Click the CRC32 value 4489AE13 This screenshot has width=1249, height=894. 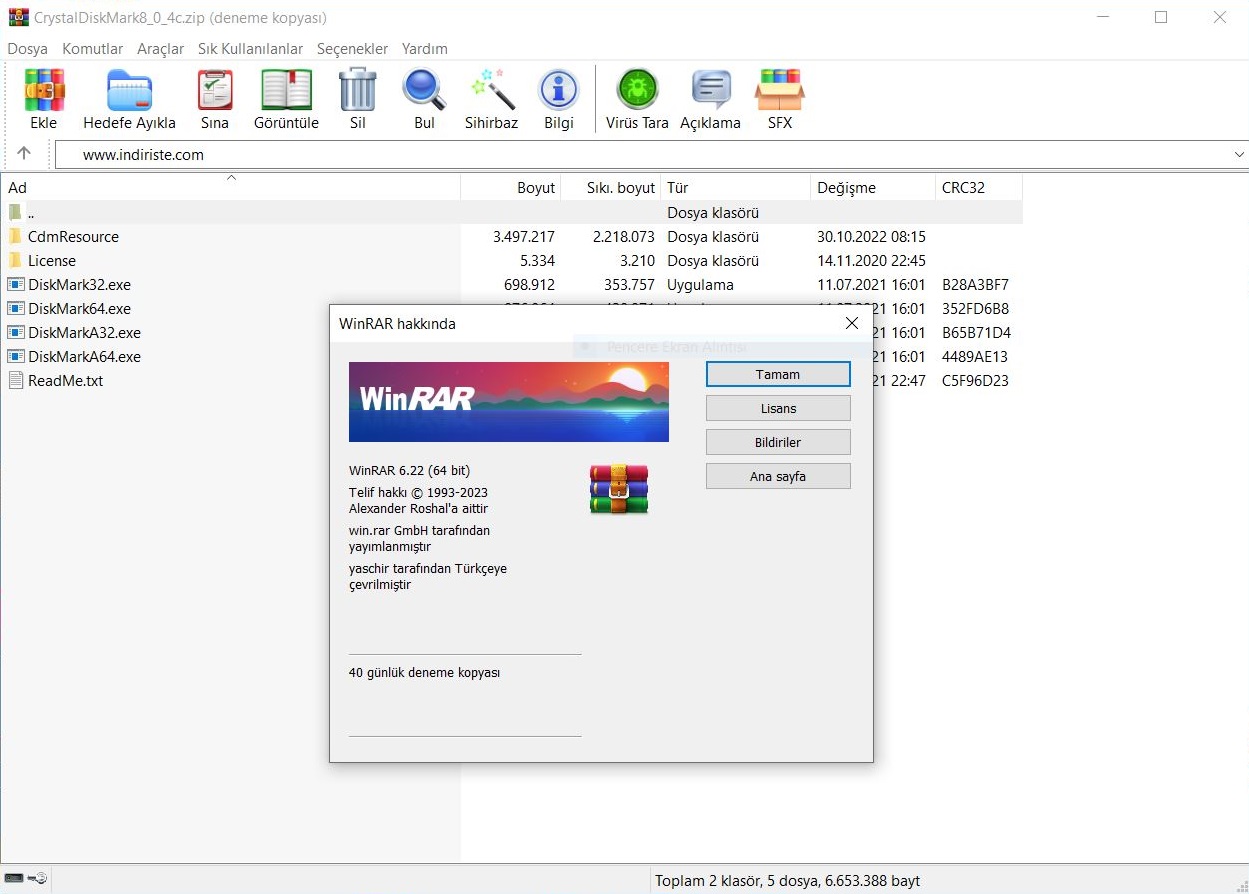pos(975,357)
